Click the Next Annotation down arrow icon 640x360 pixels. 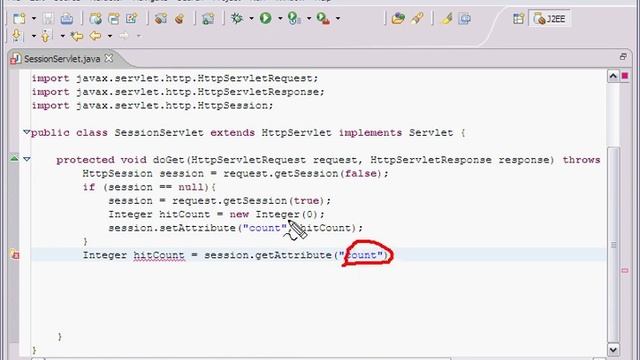[x=17, y=36]
